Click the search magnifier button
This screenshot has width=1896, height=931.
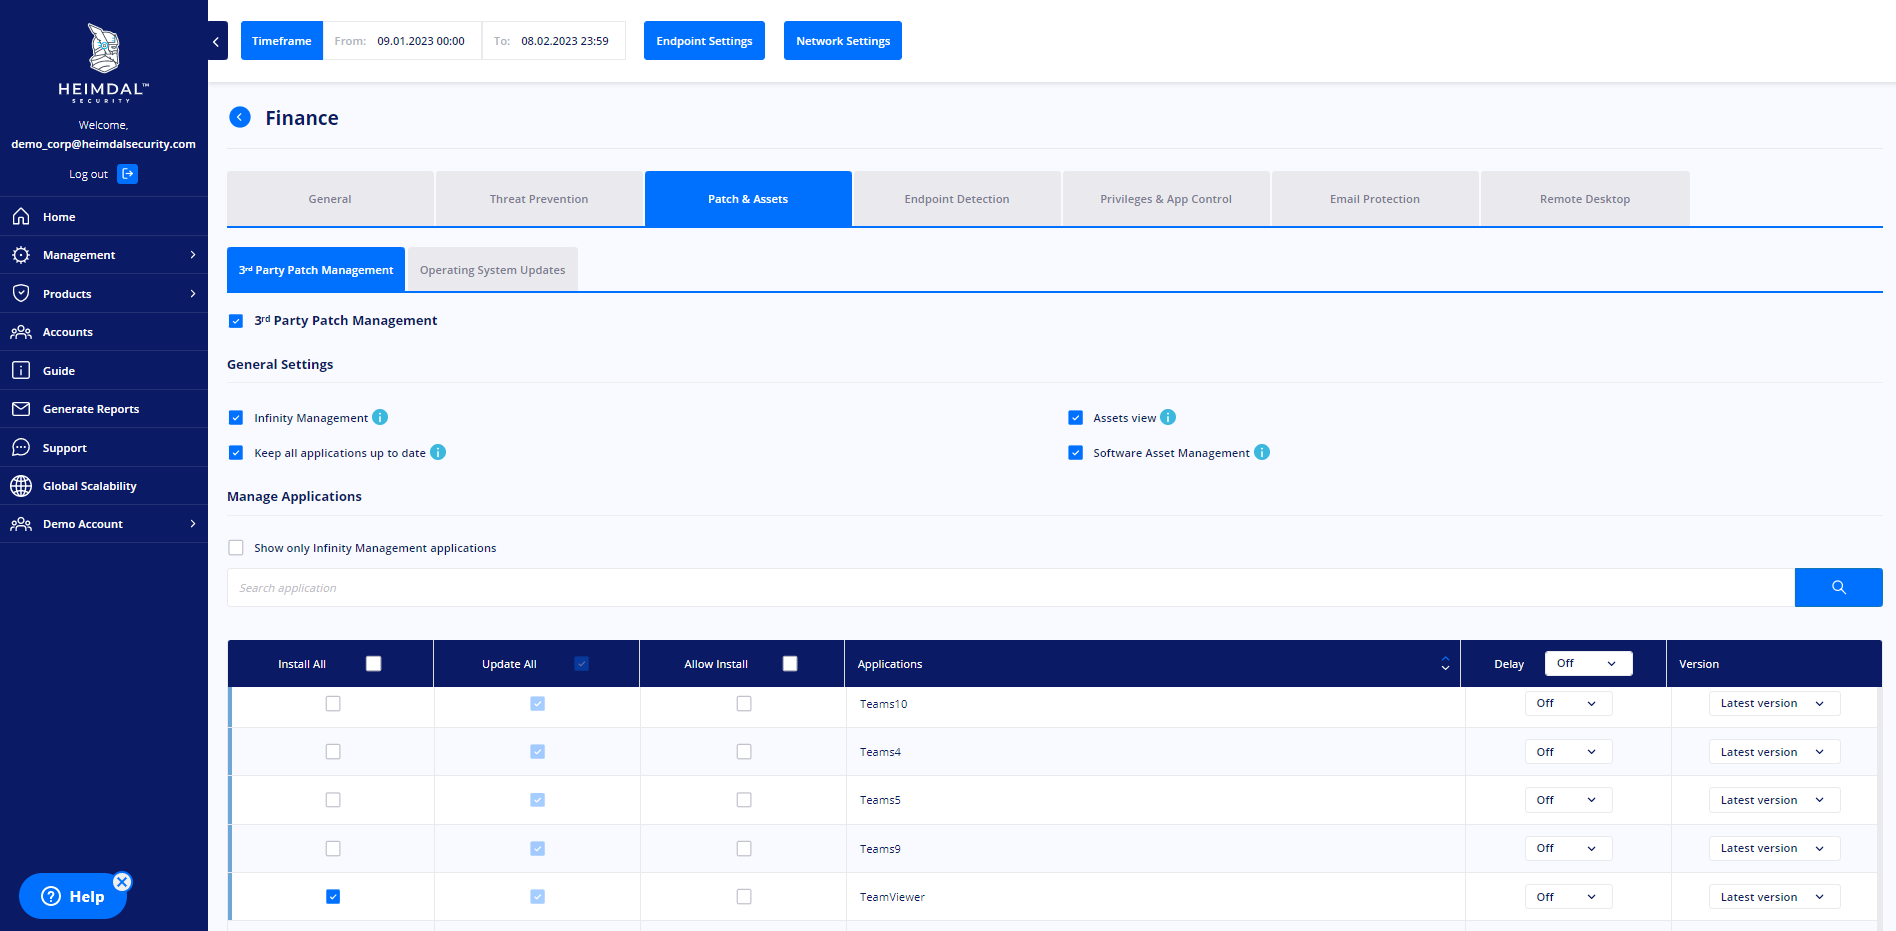pyautogui.click(x=1838, y=587)
